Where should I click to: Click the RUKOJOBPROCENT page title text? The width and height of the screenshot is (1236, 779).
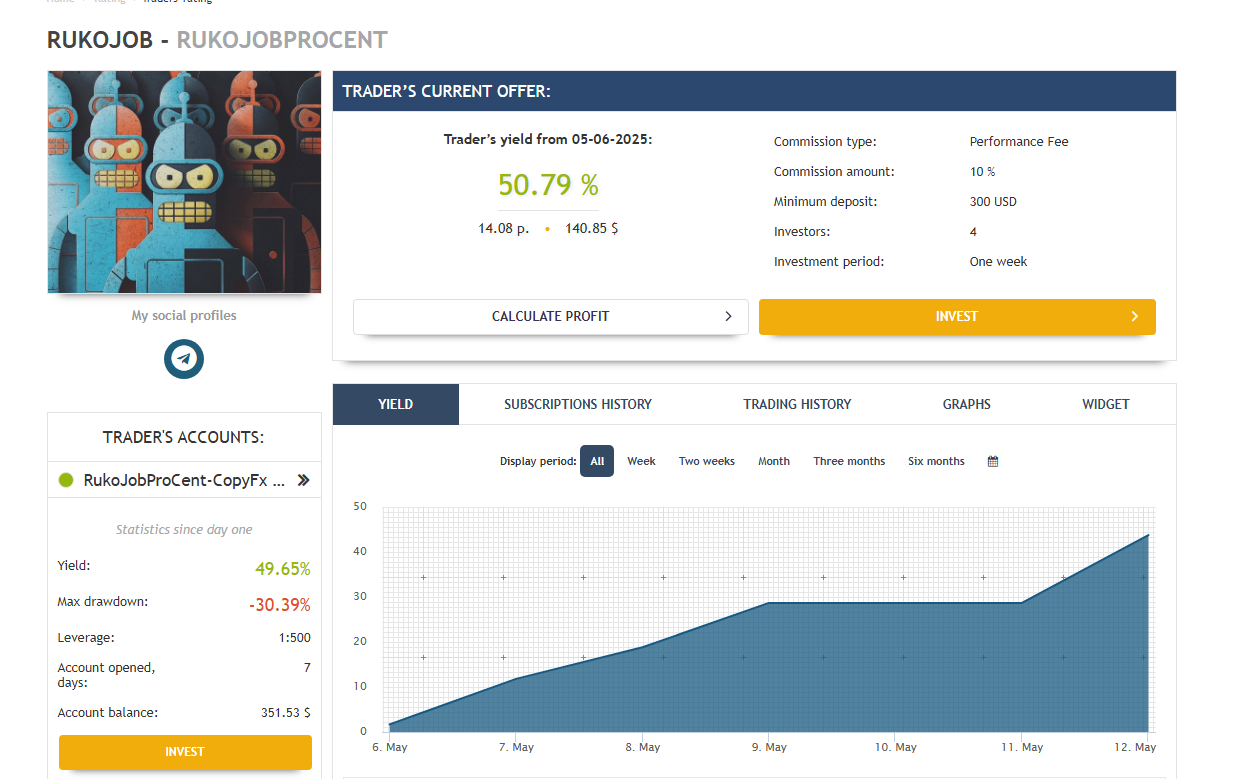coord(282,40)
